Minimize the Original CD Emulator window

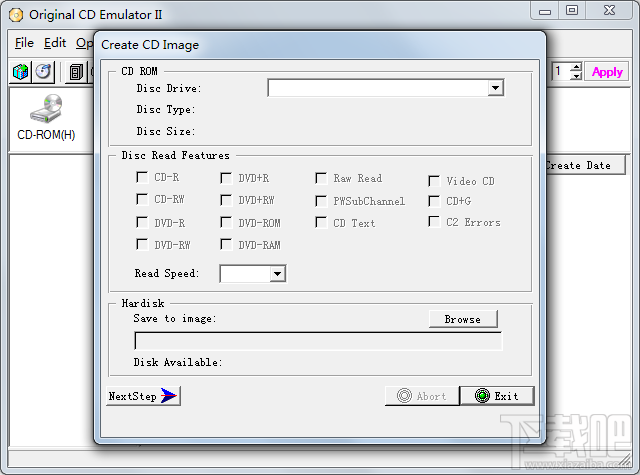(x=545, y=11)
